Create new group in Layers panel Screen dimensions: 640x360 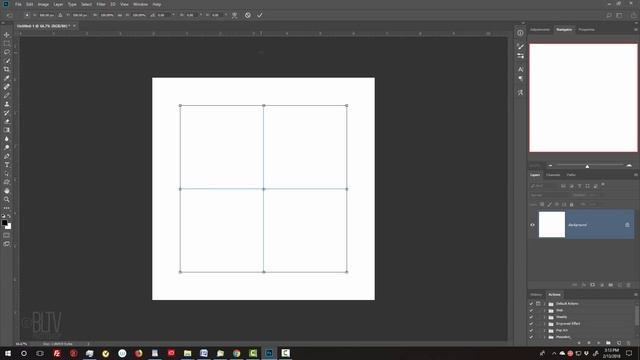[611, 285]
